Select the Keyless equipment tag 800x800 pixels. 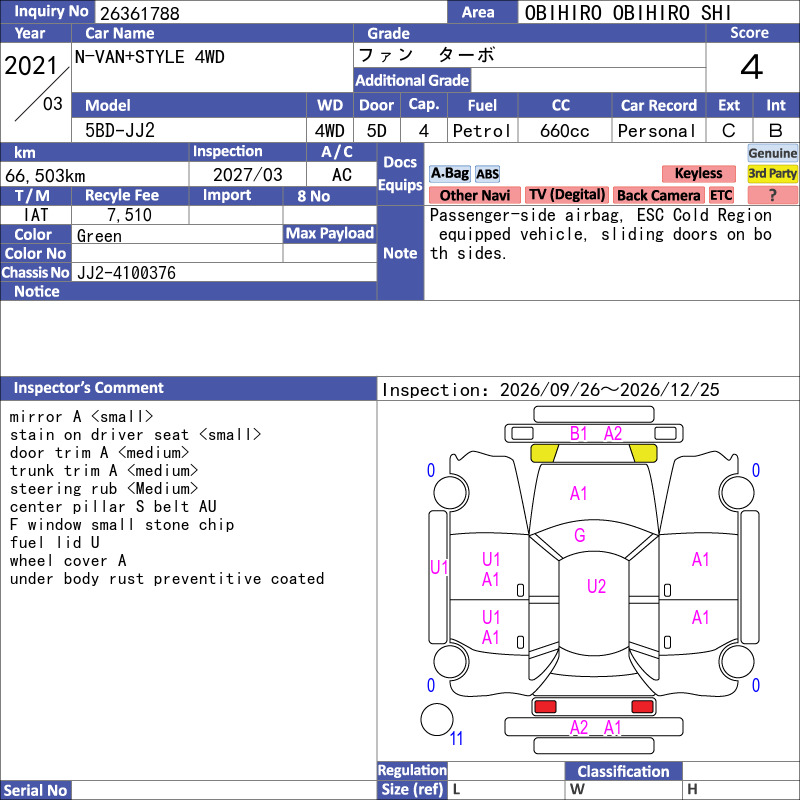coord(698,173)
